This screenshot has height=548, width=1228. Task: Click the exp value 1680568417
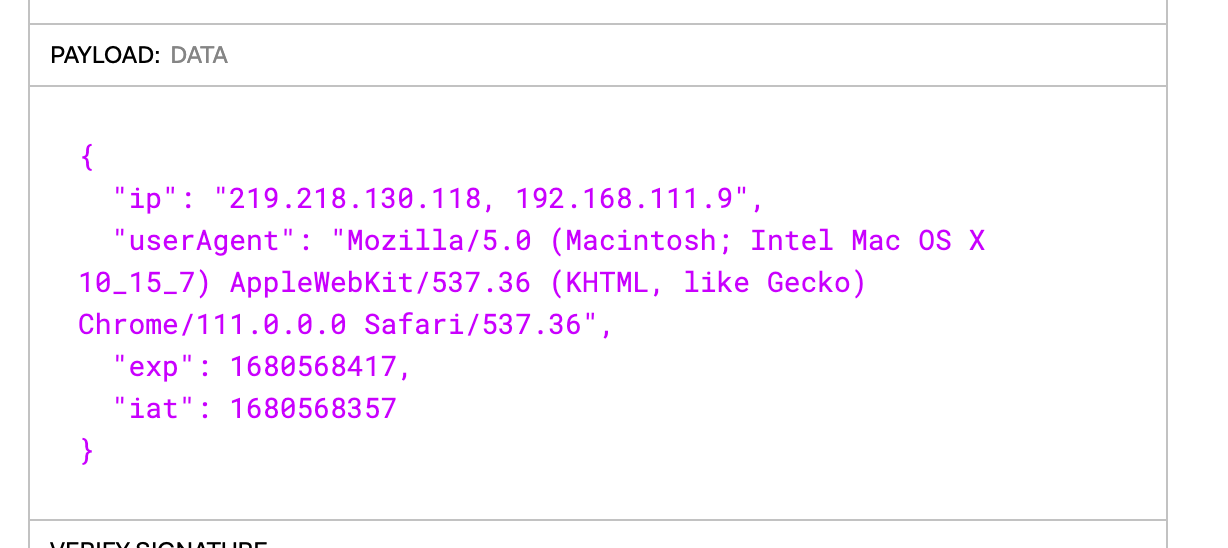(x=313, y=367)
